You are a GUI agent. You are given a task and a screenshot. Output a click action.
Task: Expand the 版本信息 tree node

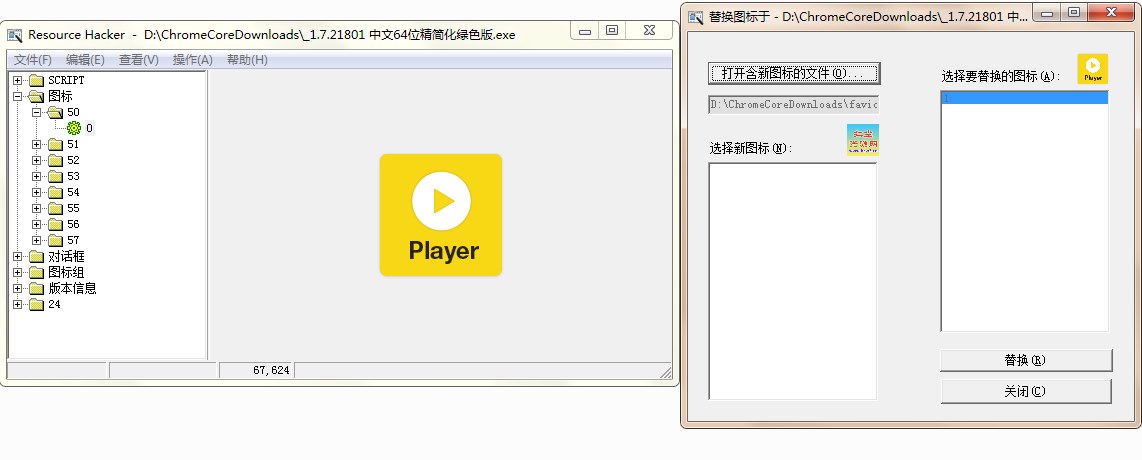pyautogui.click(x=17, y=288)
